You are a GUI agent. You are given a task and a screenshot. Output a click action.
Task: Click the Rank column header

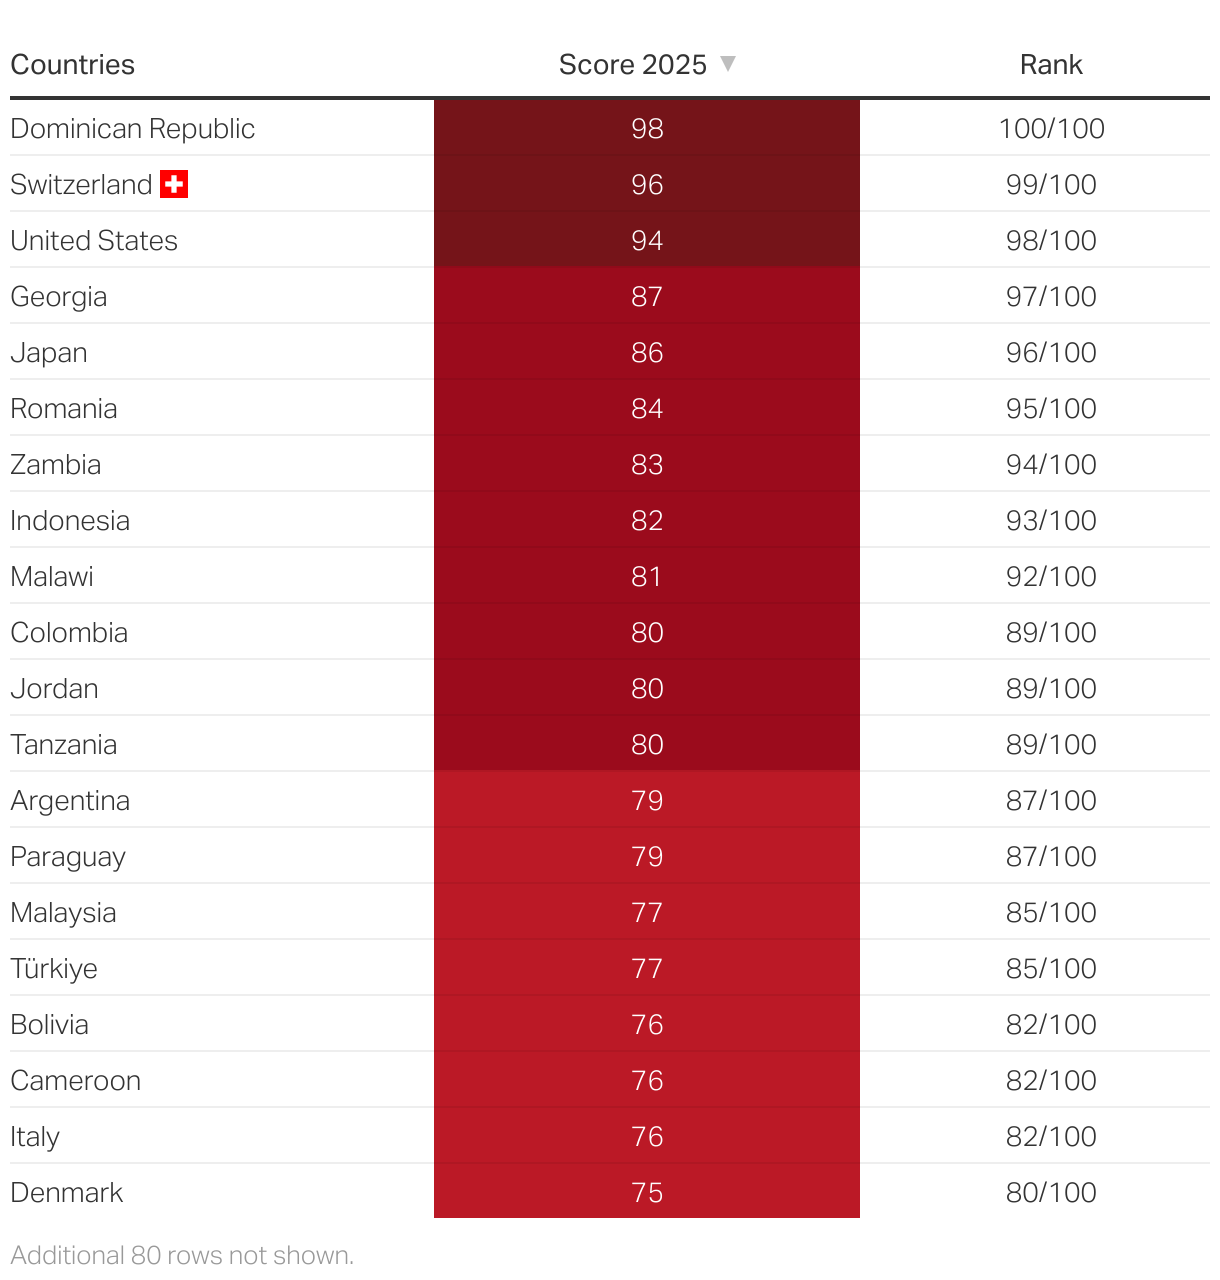(1051, 65)
